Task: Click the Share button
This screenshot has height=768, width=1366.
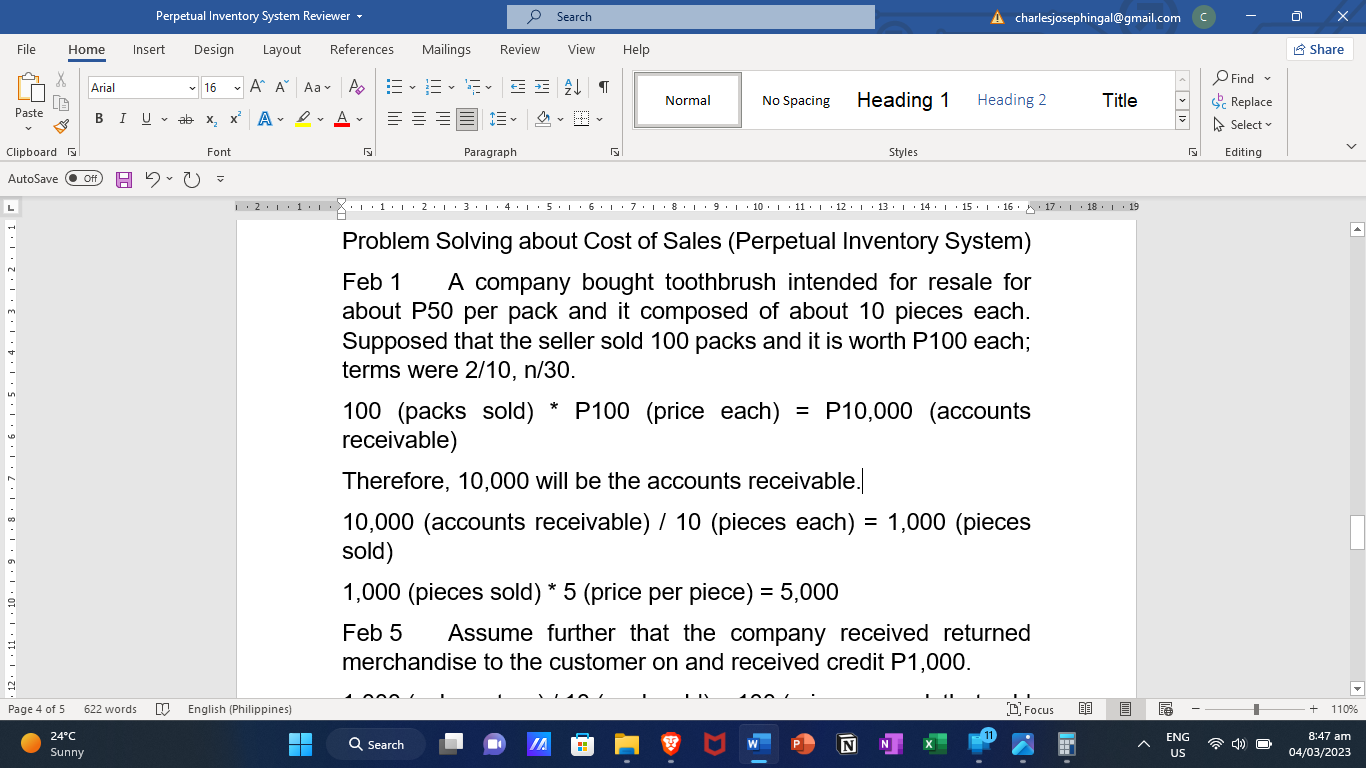Action: pyautogui.click(x=1319, y=49)
